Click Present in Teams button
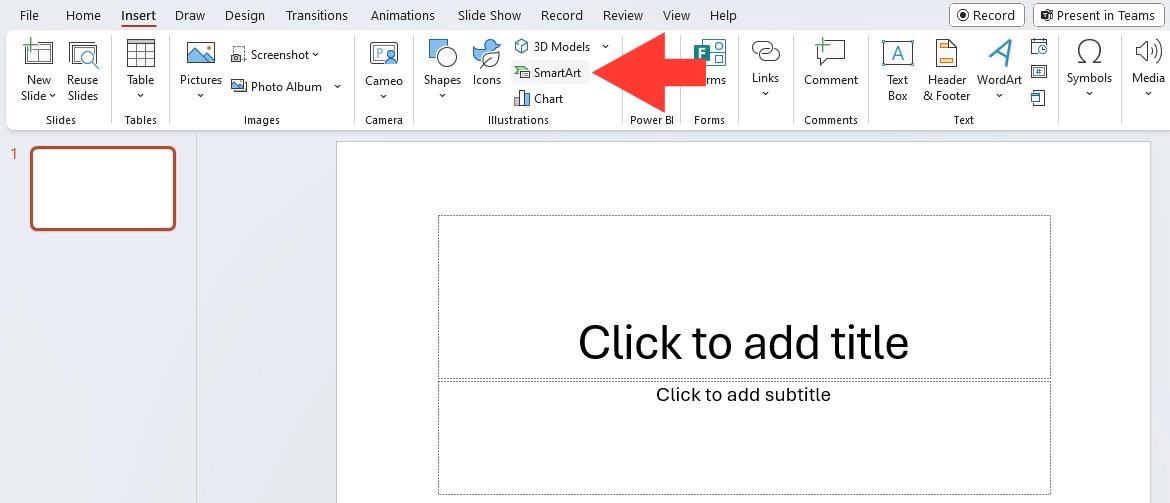1170x503 pixels. [1098, 15]
